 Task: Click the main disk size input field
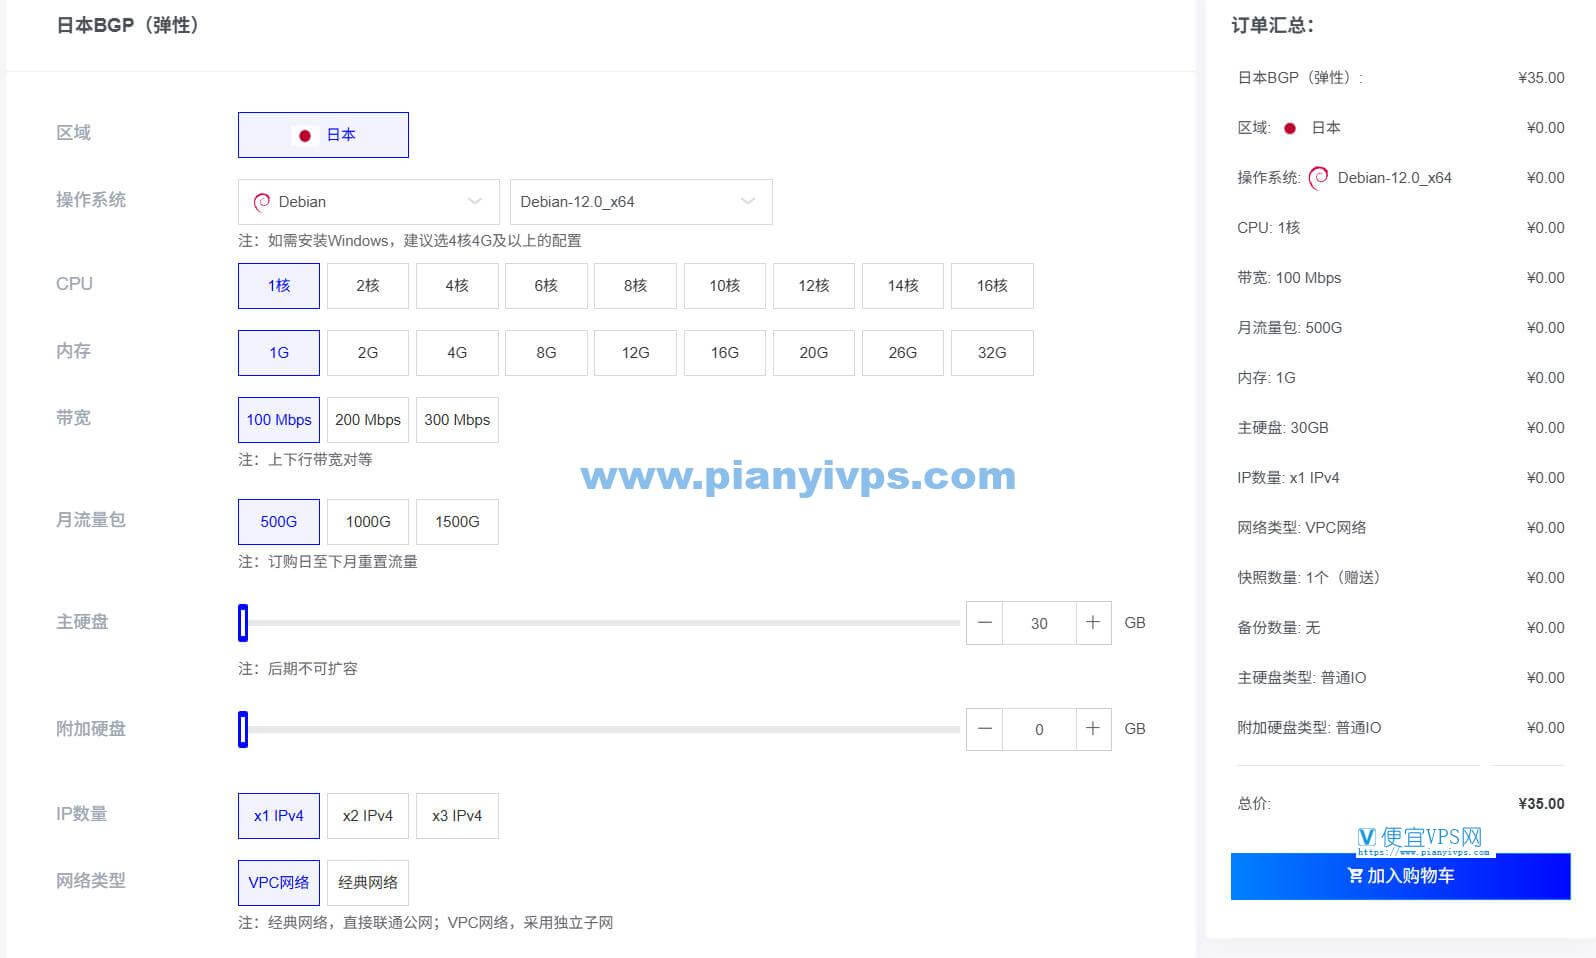tap(1039, 623)
